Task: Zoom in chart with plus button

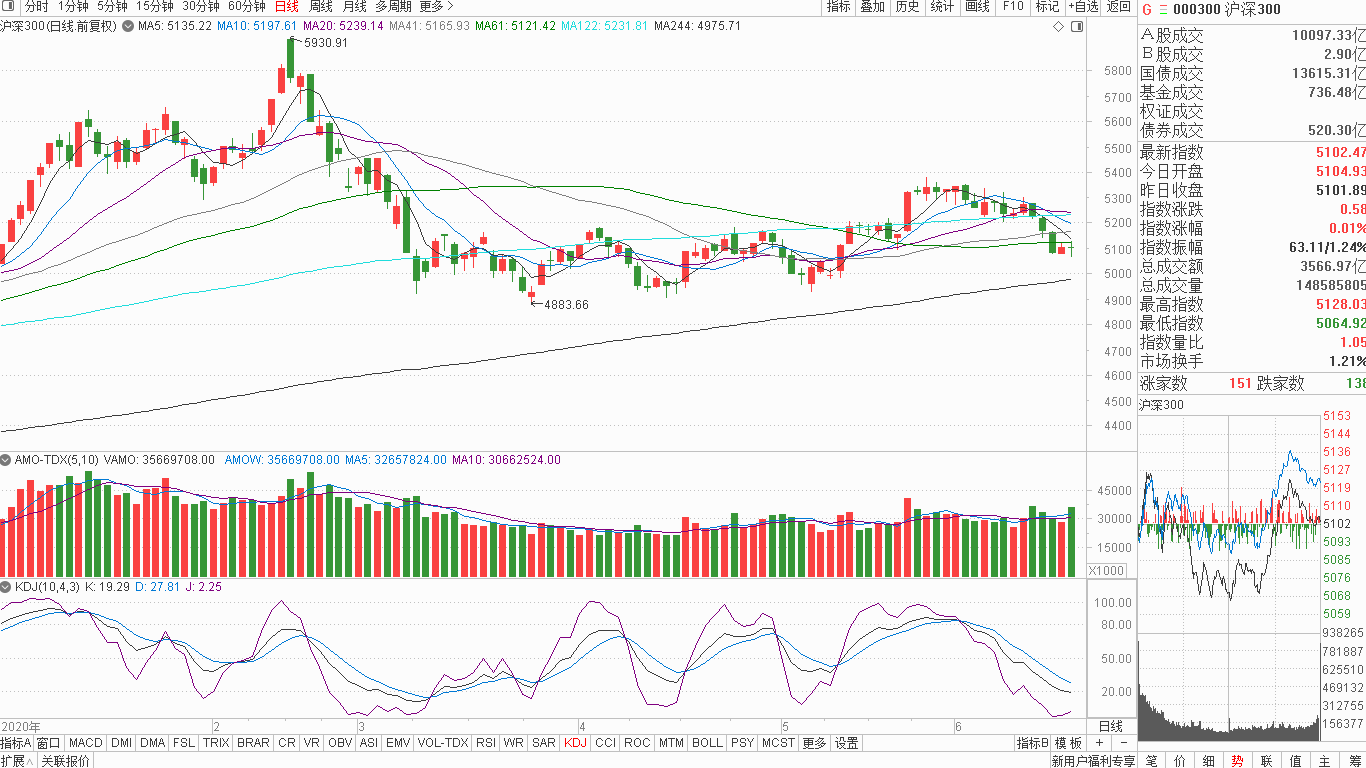Action: click(x=1099, y=743)
